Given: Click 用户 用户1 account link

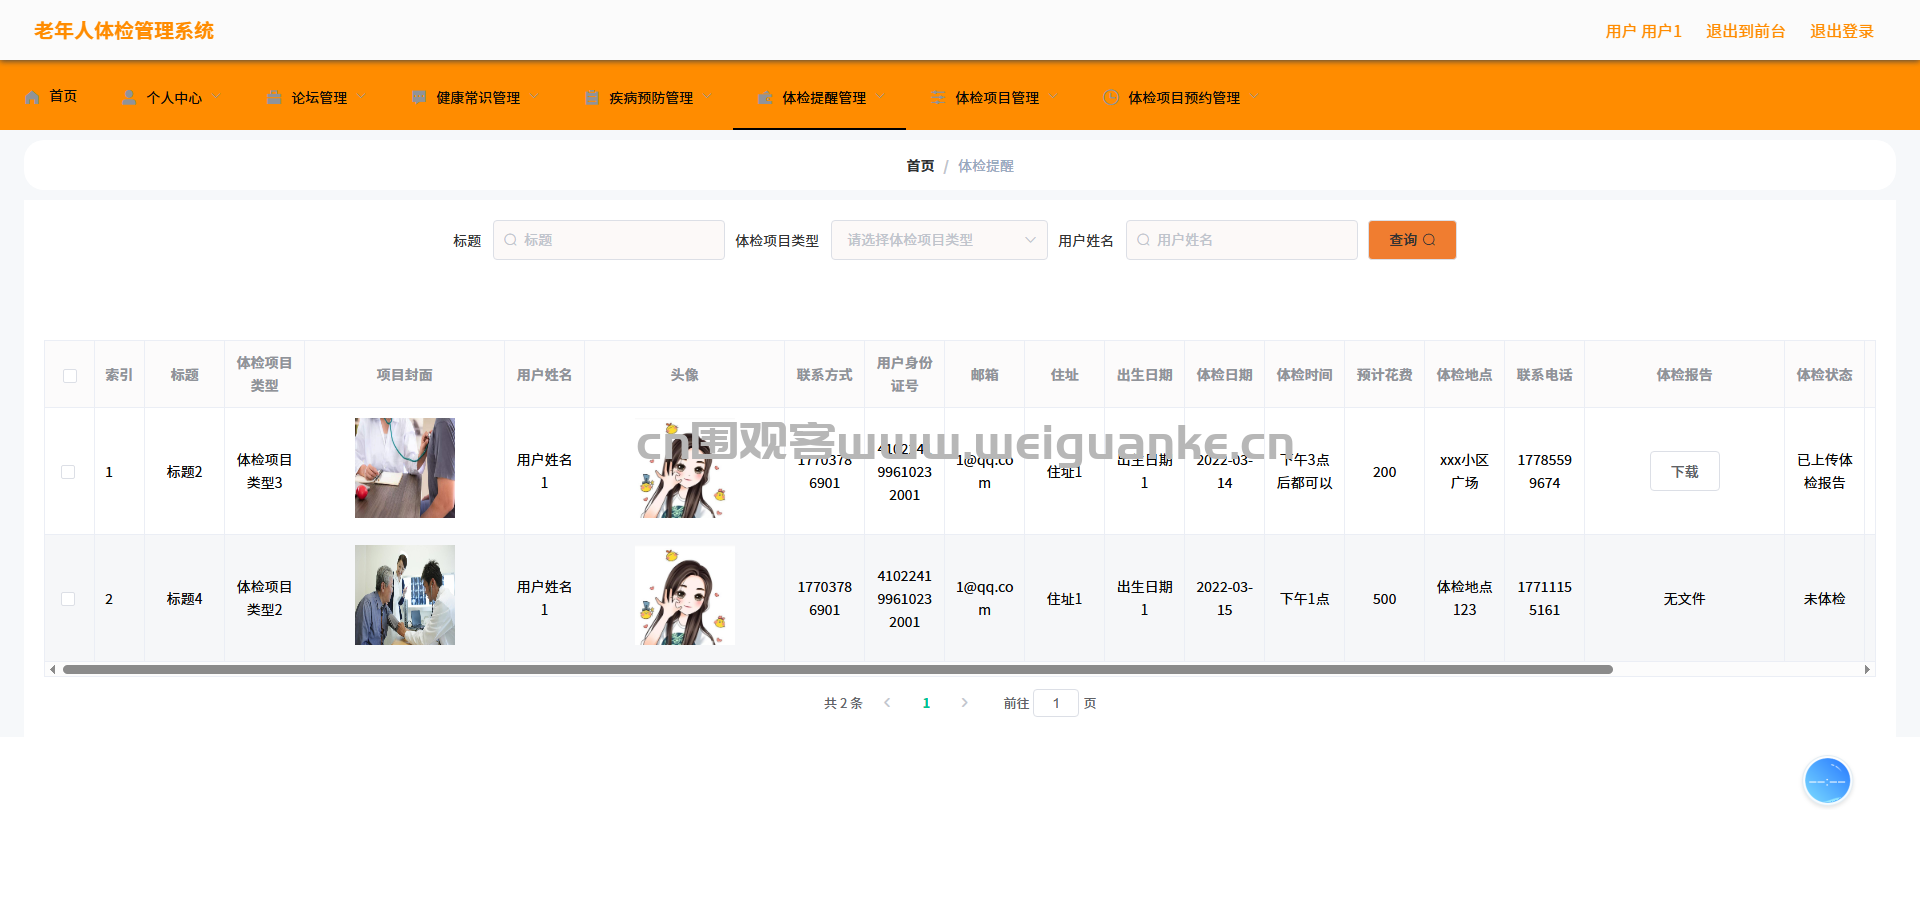Looking at the screenshot, I should point(1644,31).
